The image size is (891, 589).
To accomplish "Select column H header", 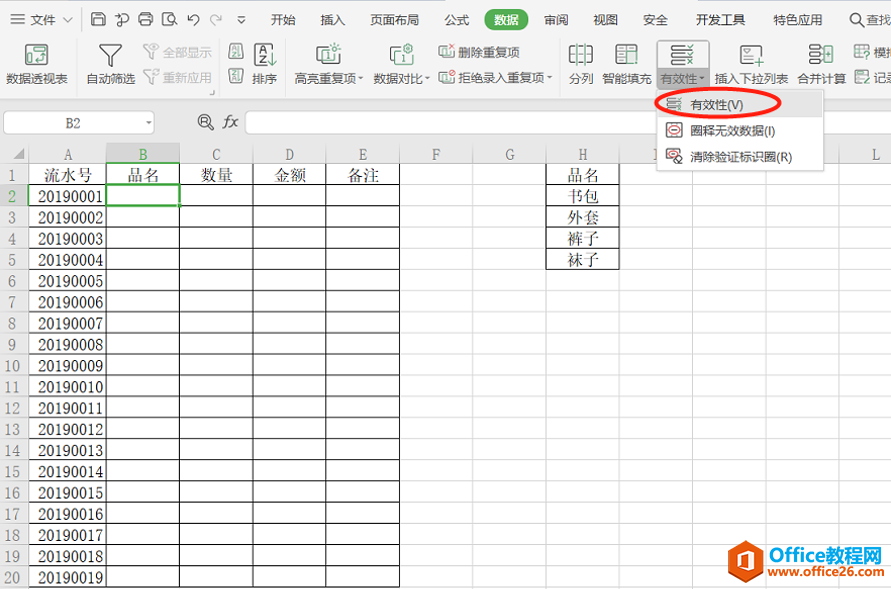I will (x=582, y=154).
